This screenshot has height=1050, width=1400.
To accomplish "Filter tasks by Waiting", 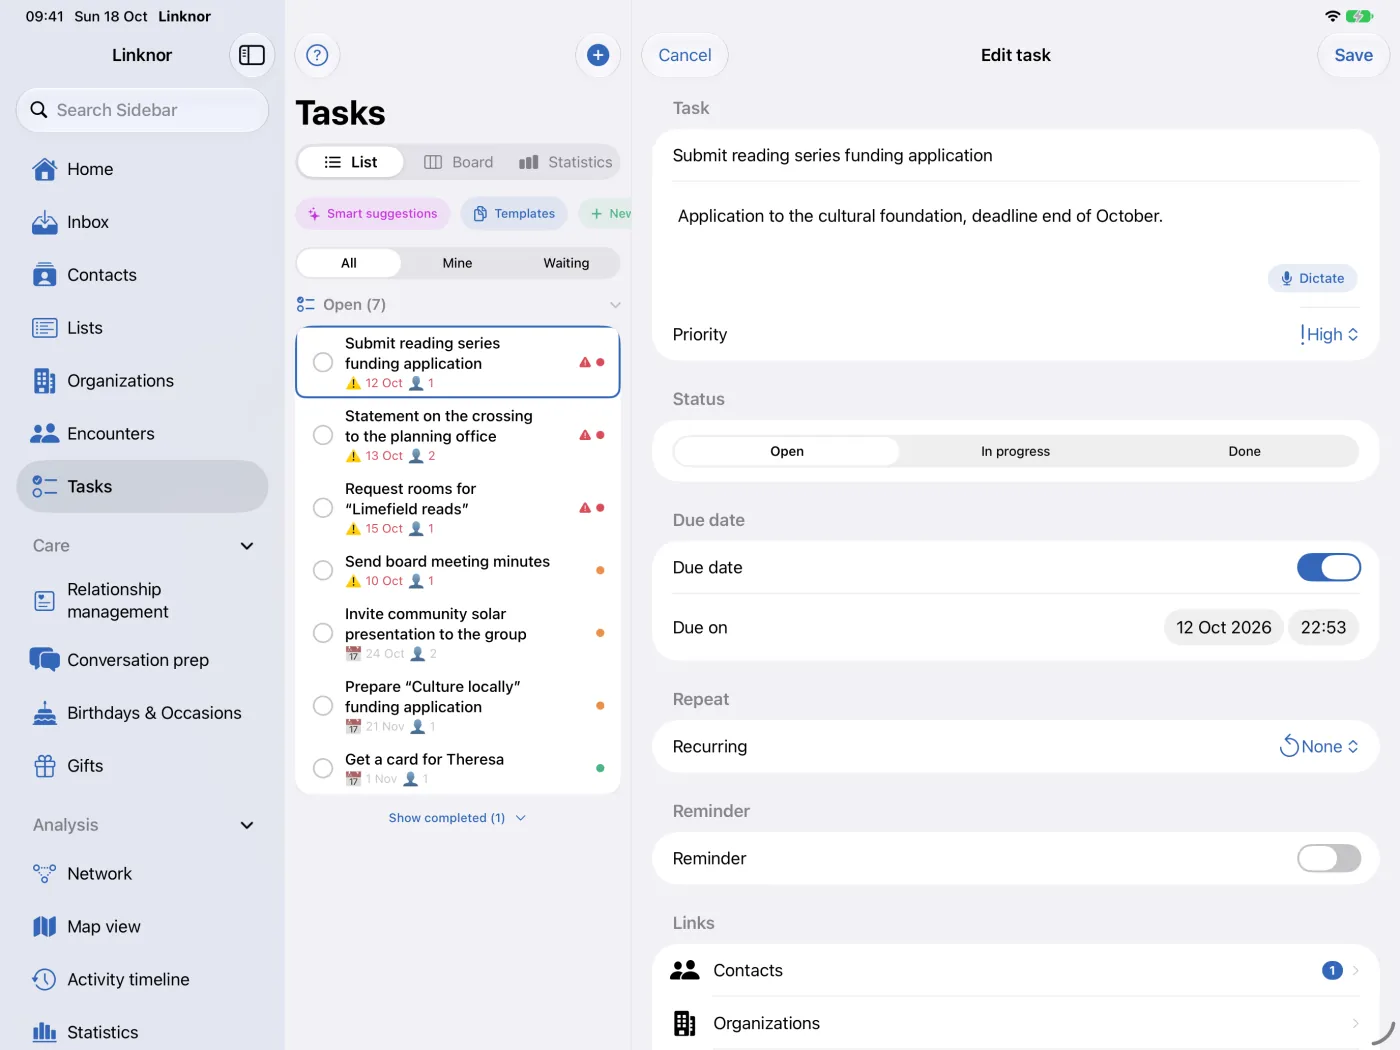I will point(566,263).
